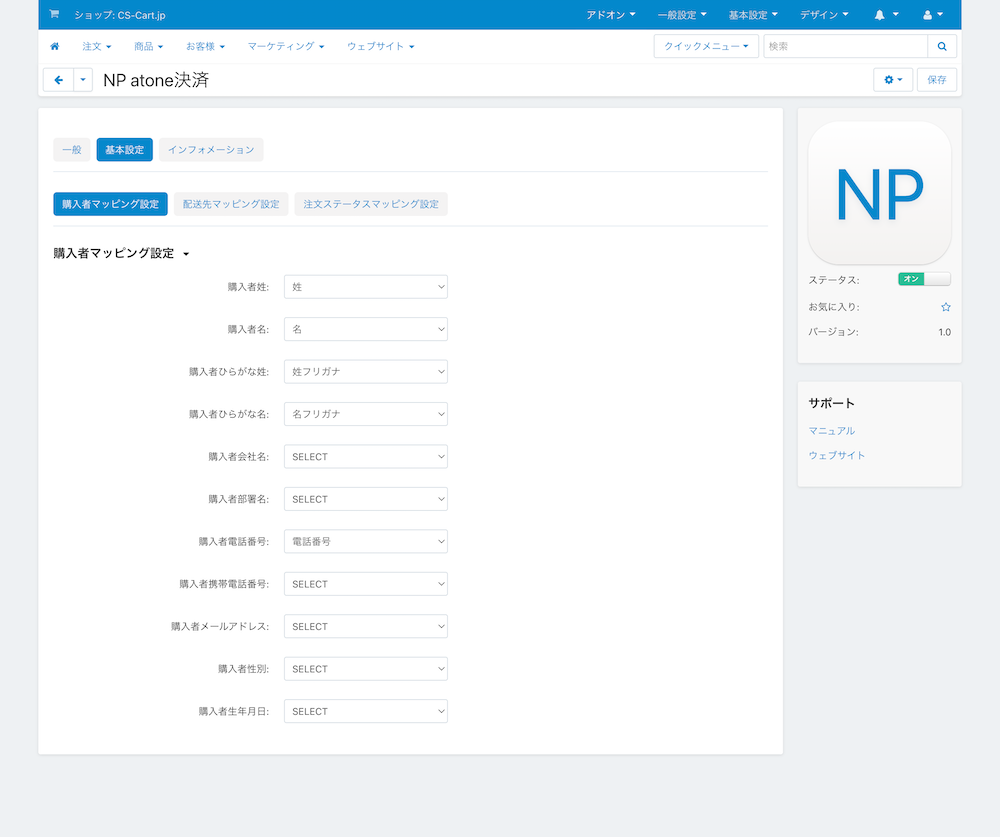Switch to 配送先マッピング設定 sub-tab

pos(231,204)
